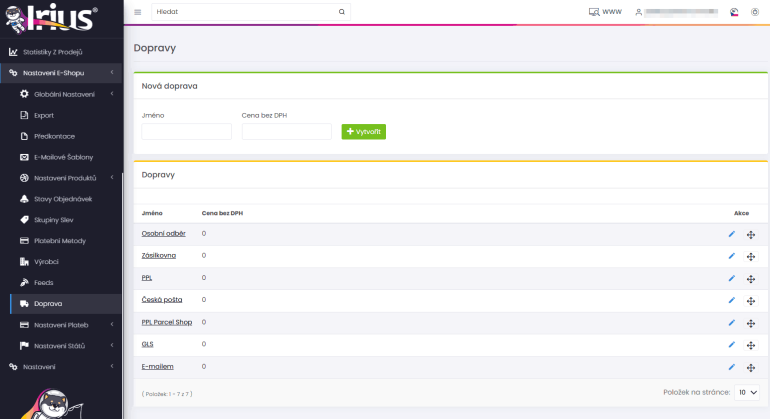Click the Irius logo

(52, 19)
